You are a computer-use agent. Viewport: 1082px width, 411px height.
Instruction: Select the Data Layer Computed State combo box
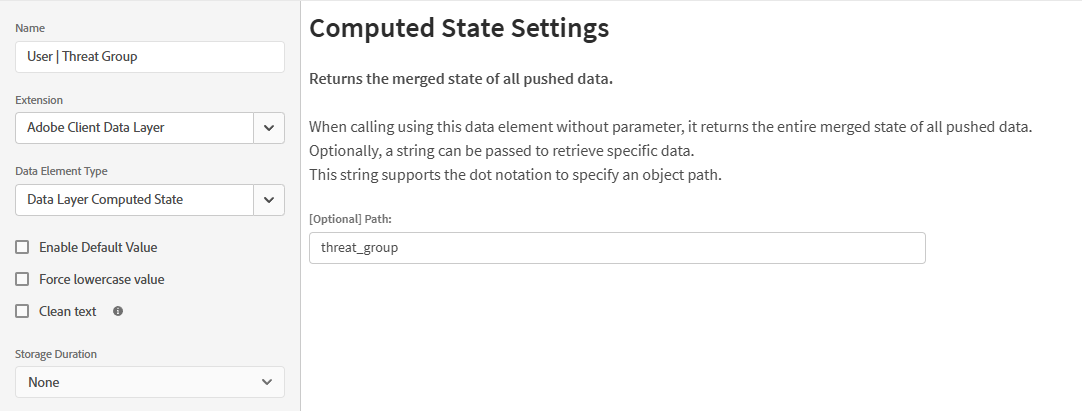[135, 200]
